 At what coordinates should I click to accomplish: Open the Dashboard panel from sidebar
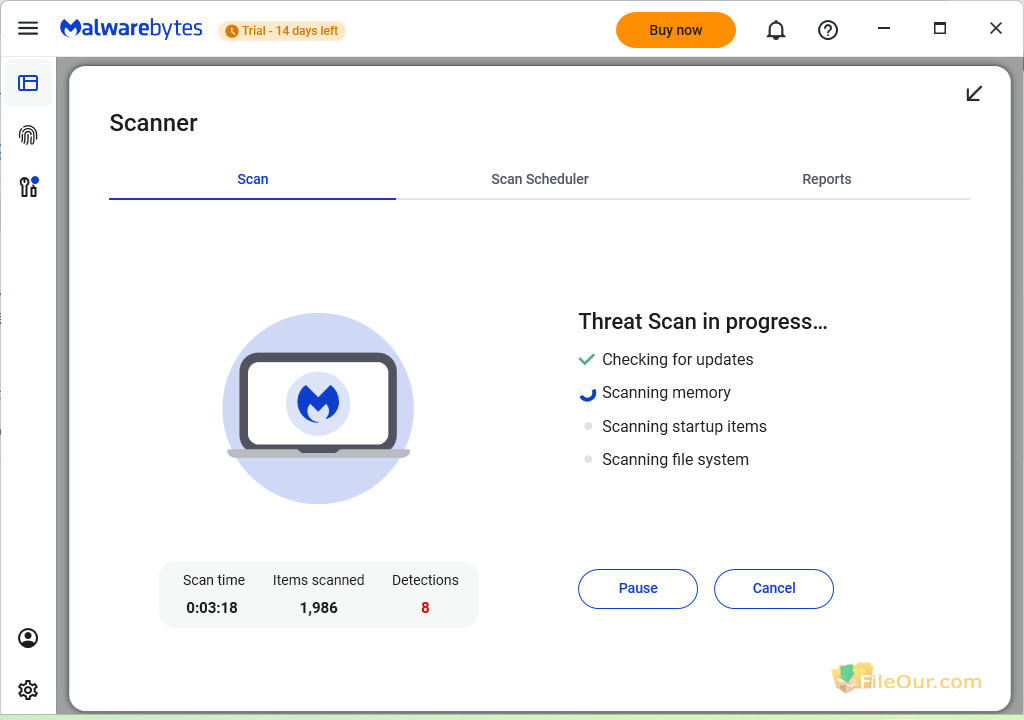click(x=28, y=83)
